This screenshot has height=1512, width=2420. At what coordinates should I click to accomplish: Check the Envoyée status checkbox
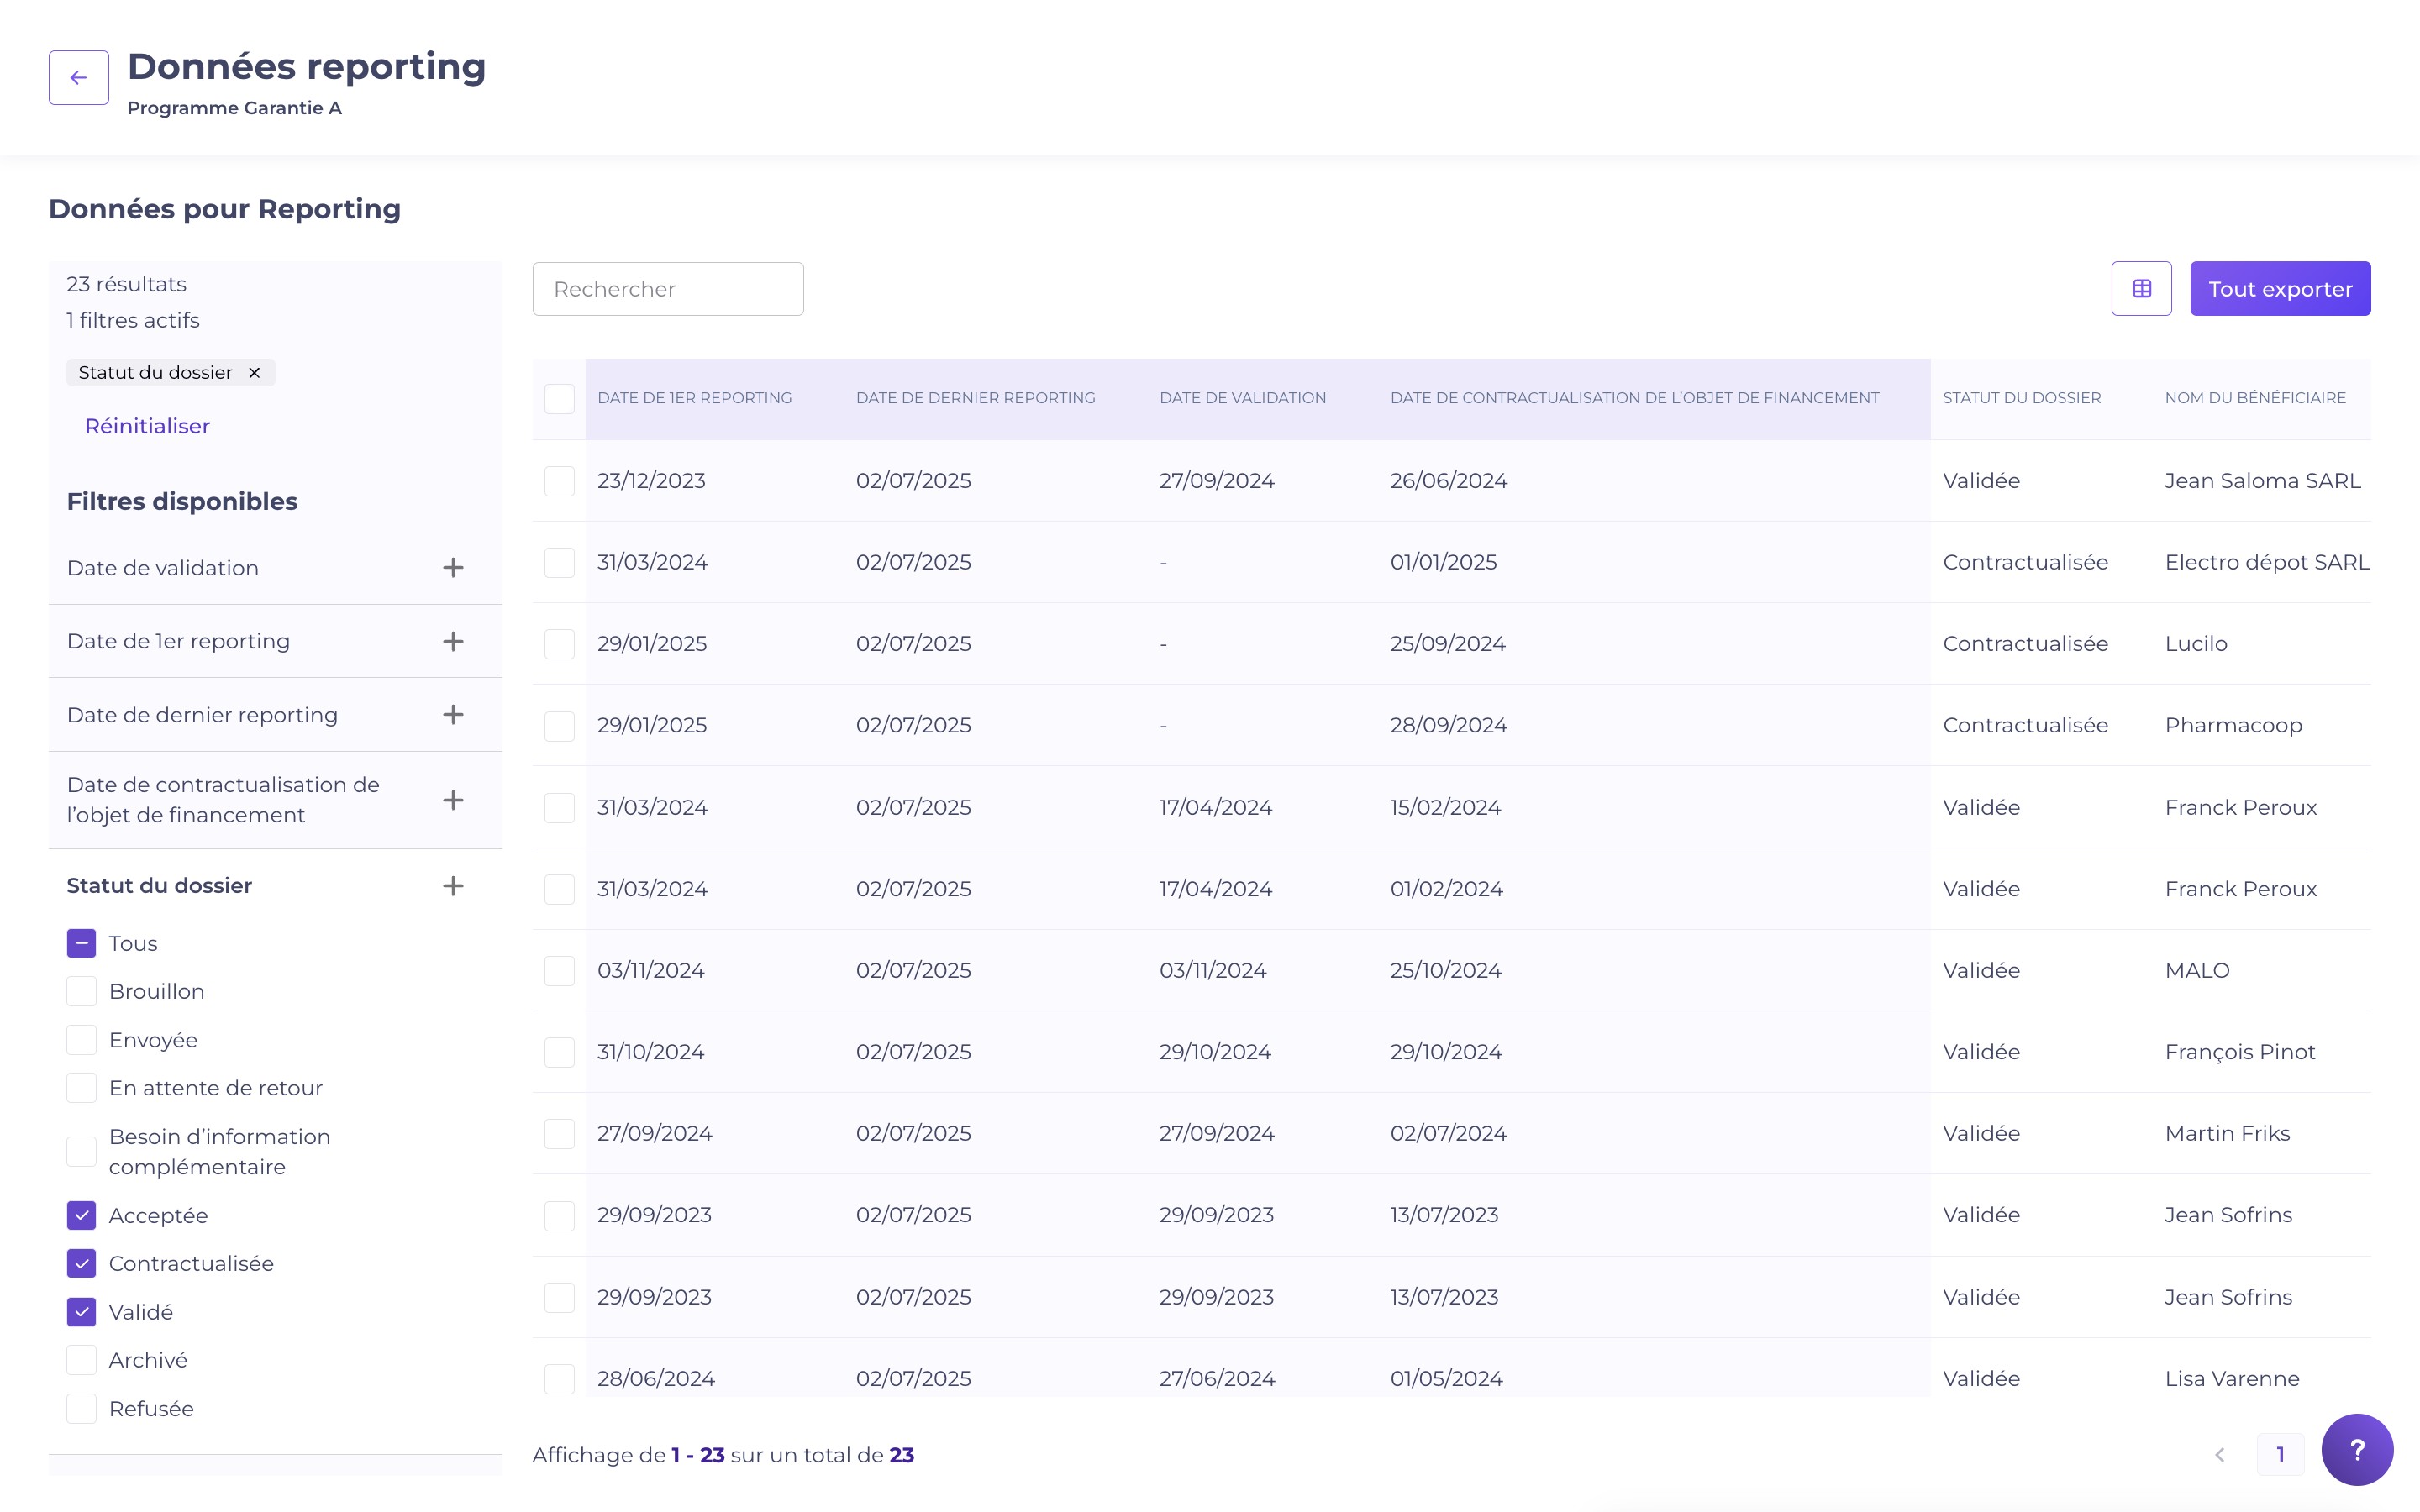click(81, 1040)
